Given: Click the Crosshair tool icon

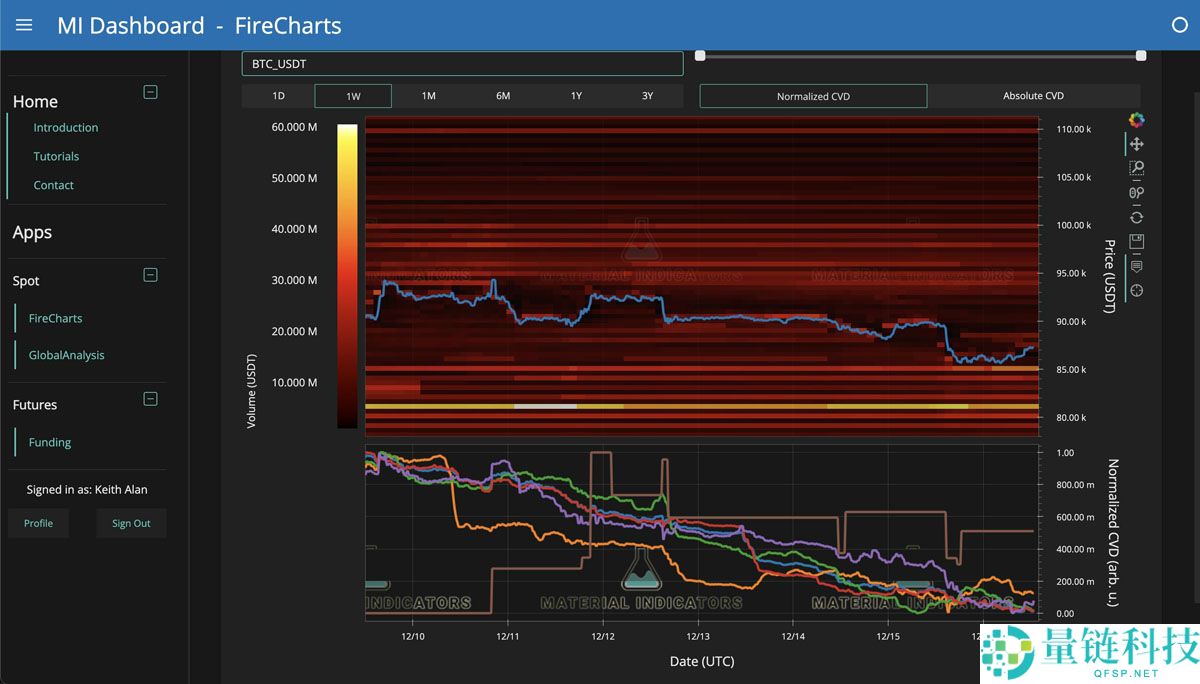Looking at the screenshot, I should pyautogui.click(x=1136, y=291).
